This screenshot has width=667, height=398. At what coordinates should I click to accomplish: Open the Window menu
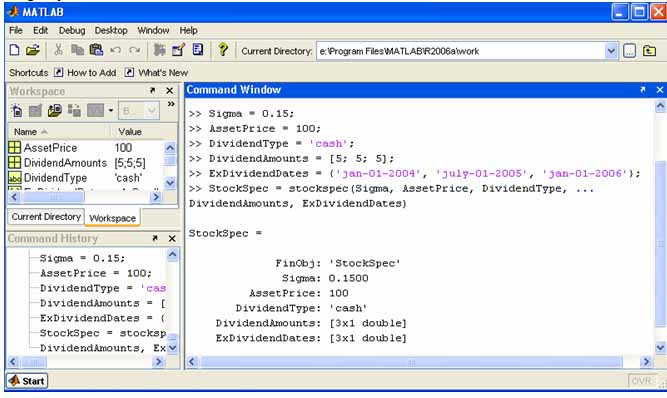[153, 30]
